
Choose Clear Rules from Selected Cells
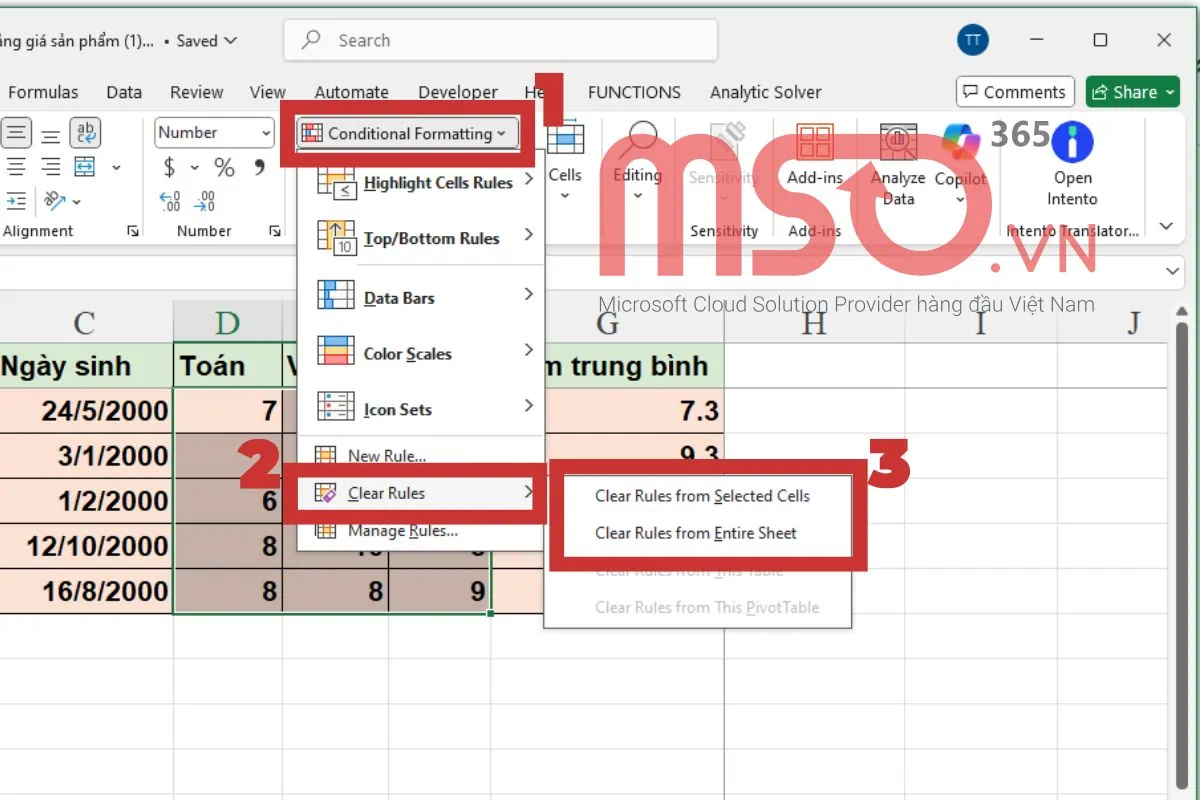pos(702,496)
